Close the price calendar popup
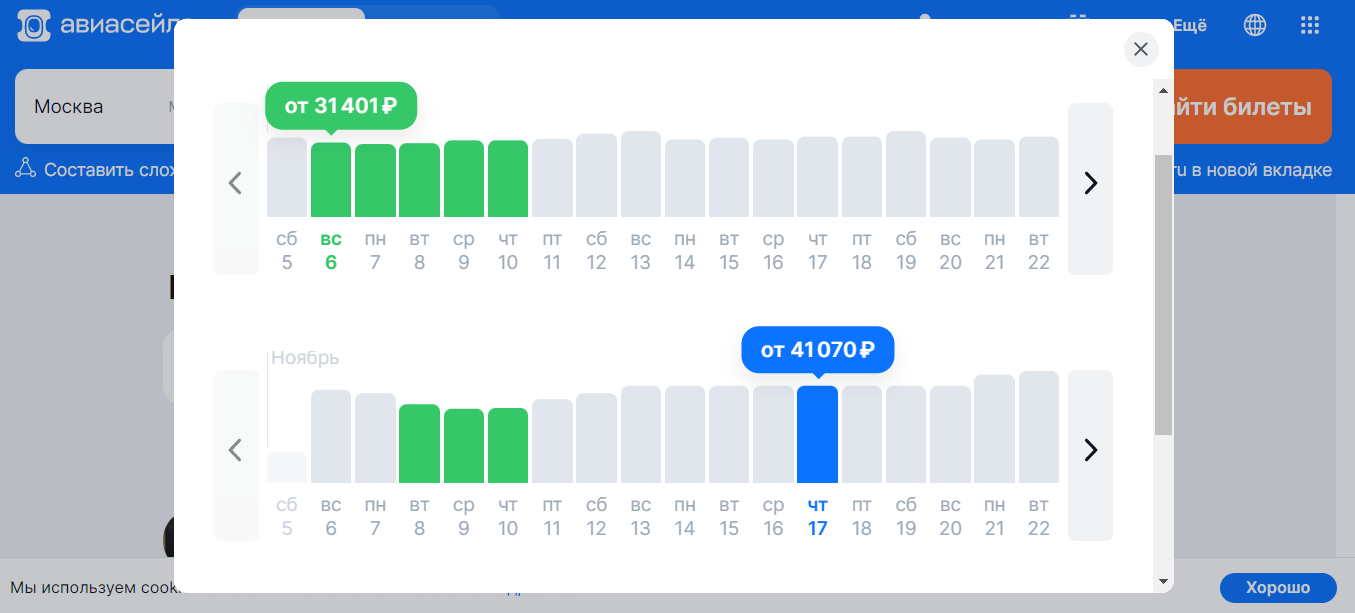Viewport: 1355px width, 613px height. 1141,49
